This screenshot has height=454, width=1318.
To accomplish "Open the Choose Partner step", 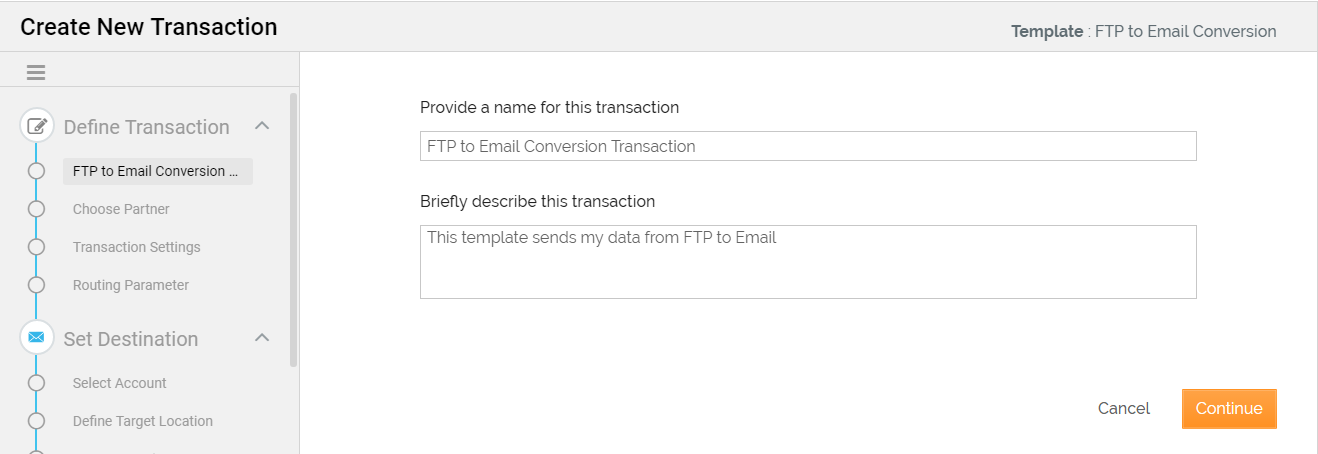I will [121, 209].
